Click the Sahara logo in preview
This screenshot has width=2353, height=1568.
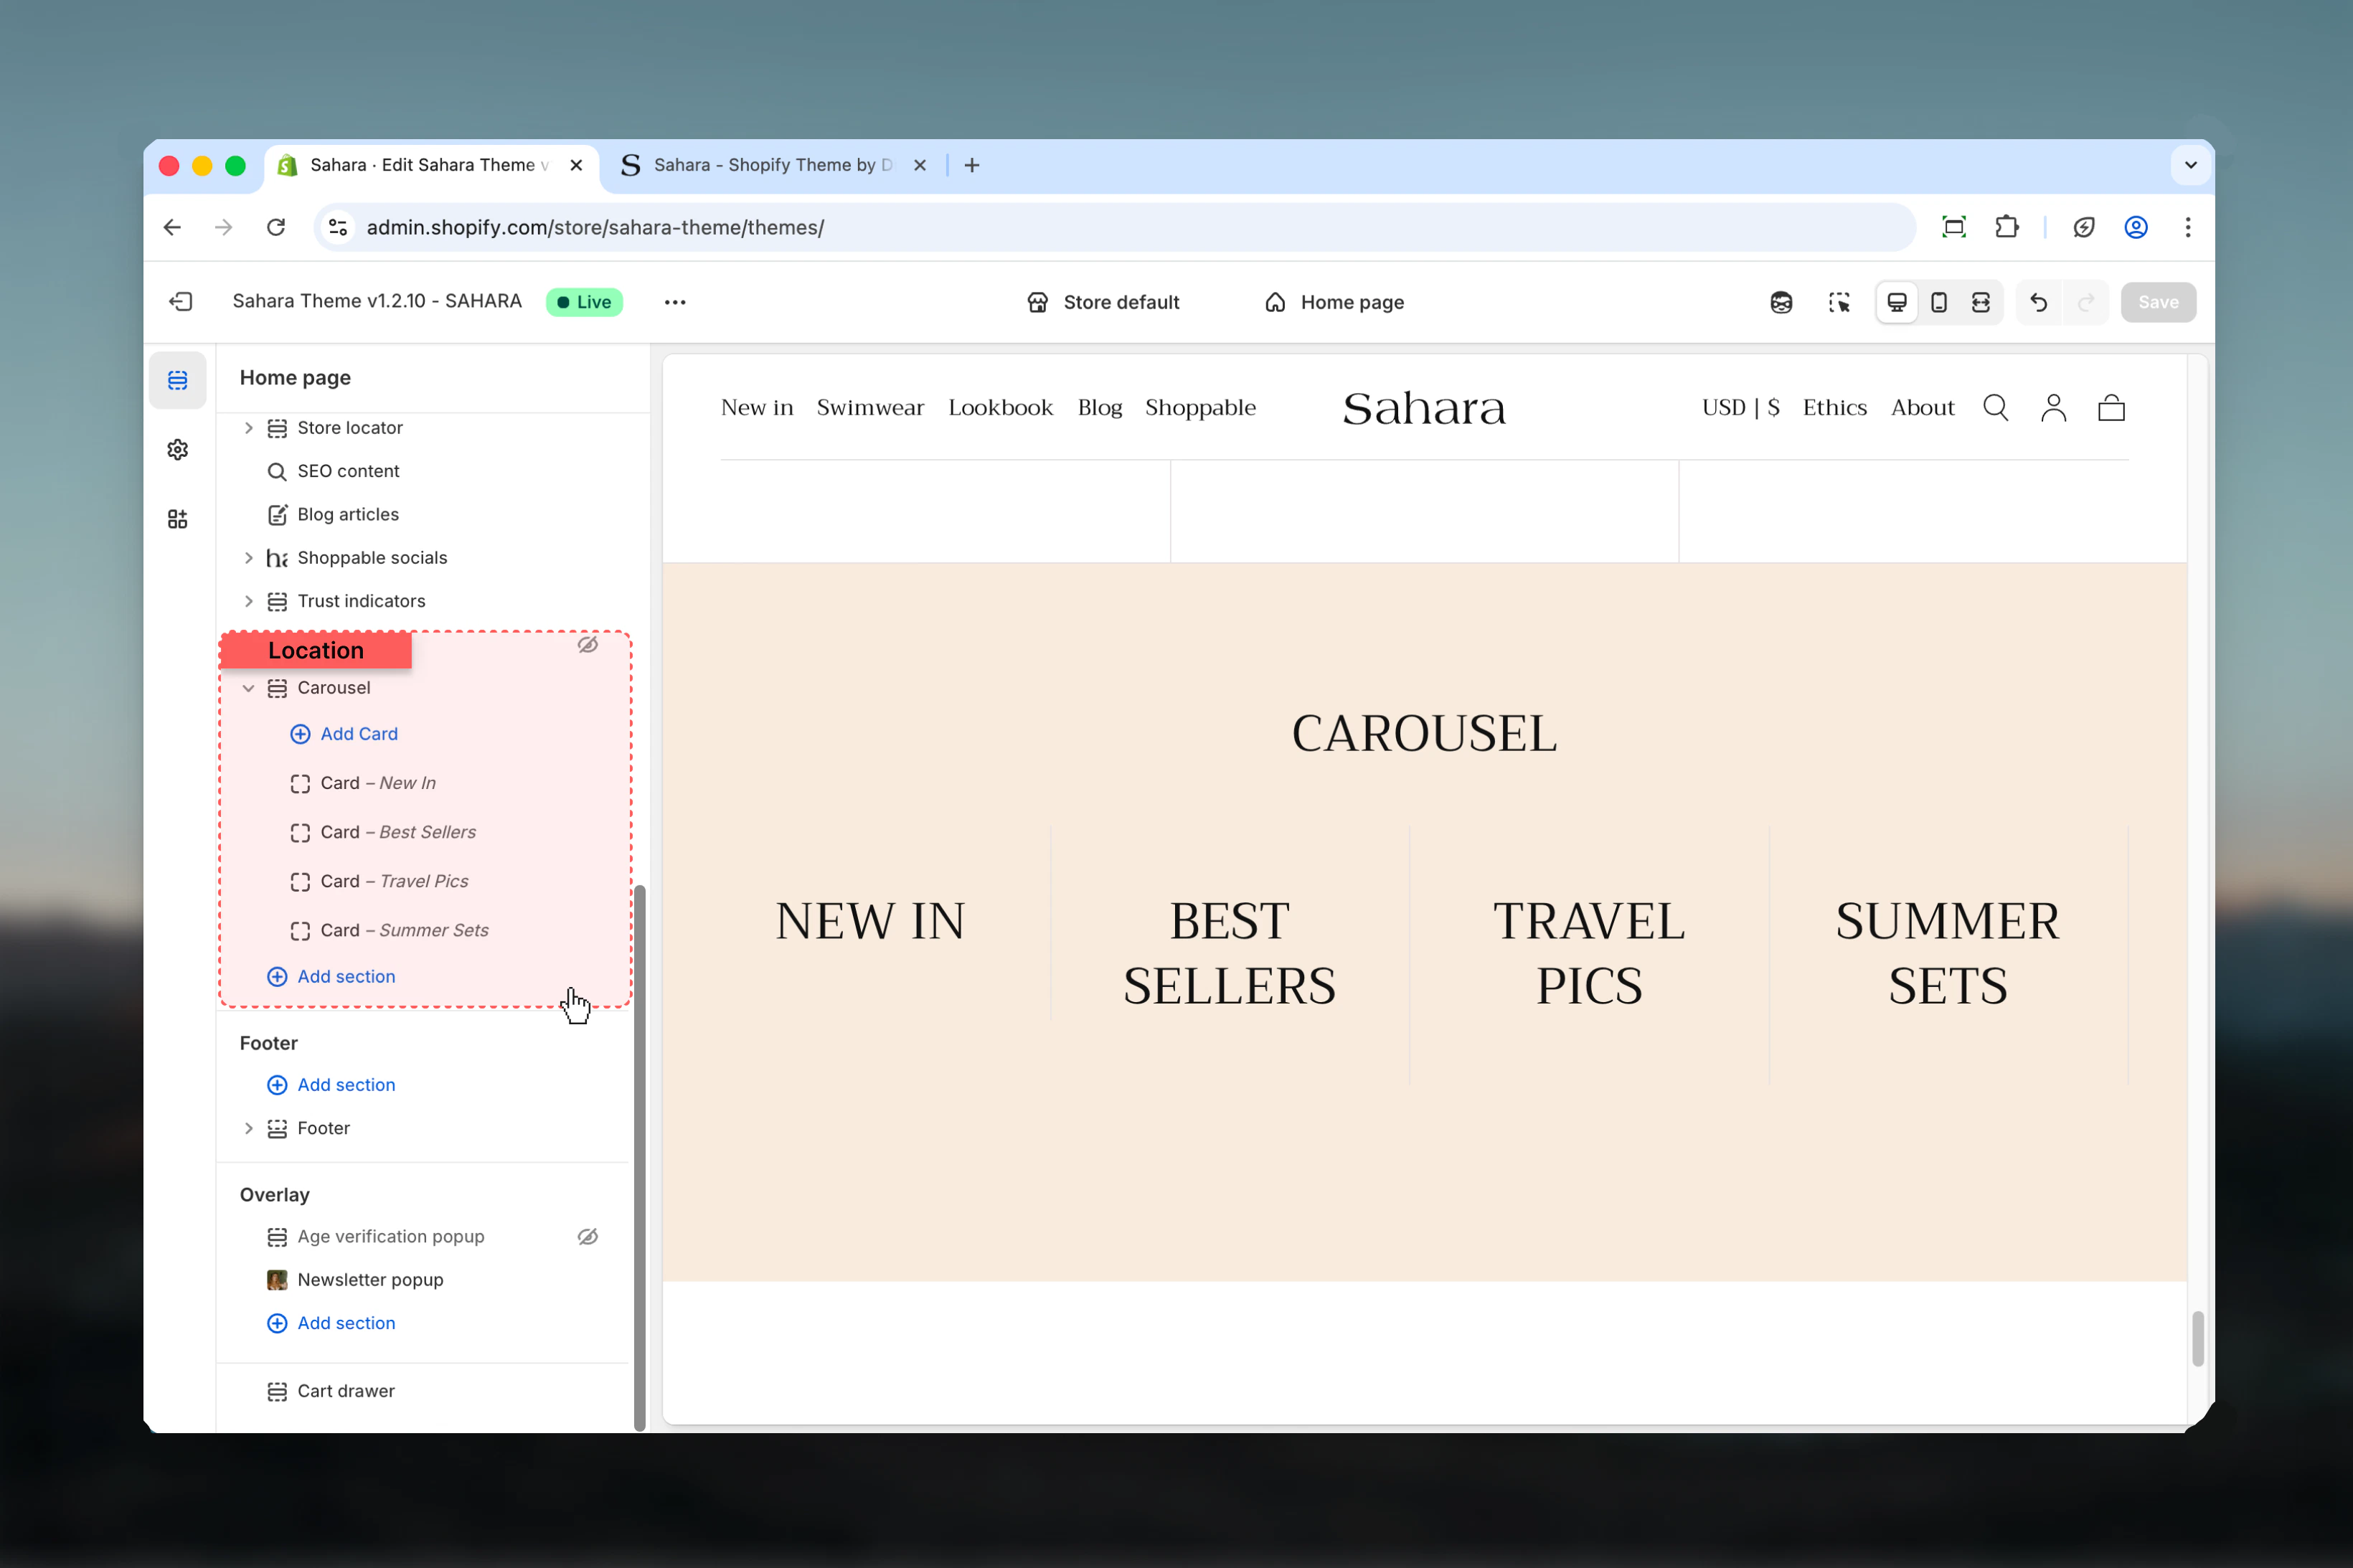pos(1424,408)
